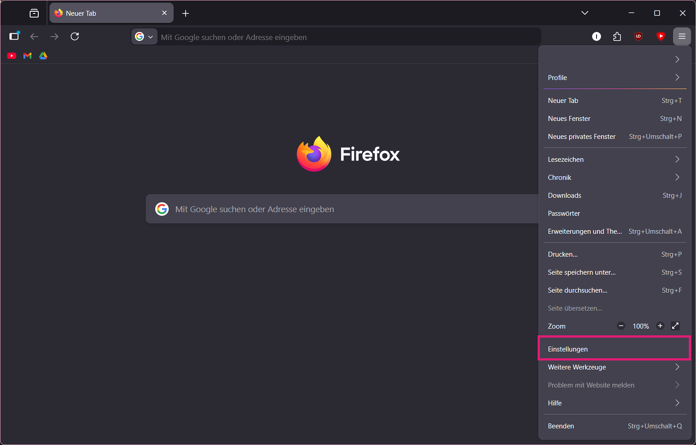The image size is (696, 445).
Task: Click the Extensions puzzle-piece toolbar icon
Action: [617, 37]
